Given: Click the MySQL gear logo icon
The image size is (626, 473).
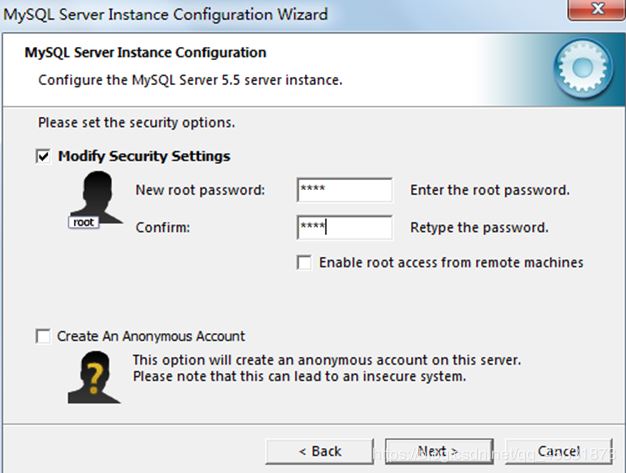Looking at the screenshot, I should [x=583, y=65].
